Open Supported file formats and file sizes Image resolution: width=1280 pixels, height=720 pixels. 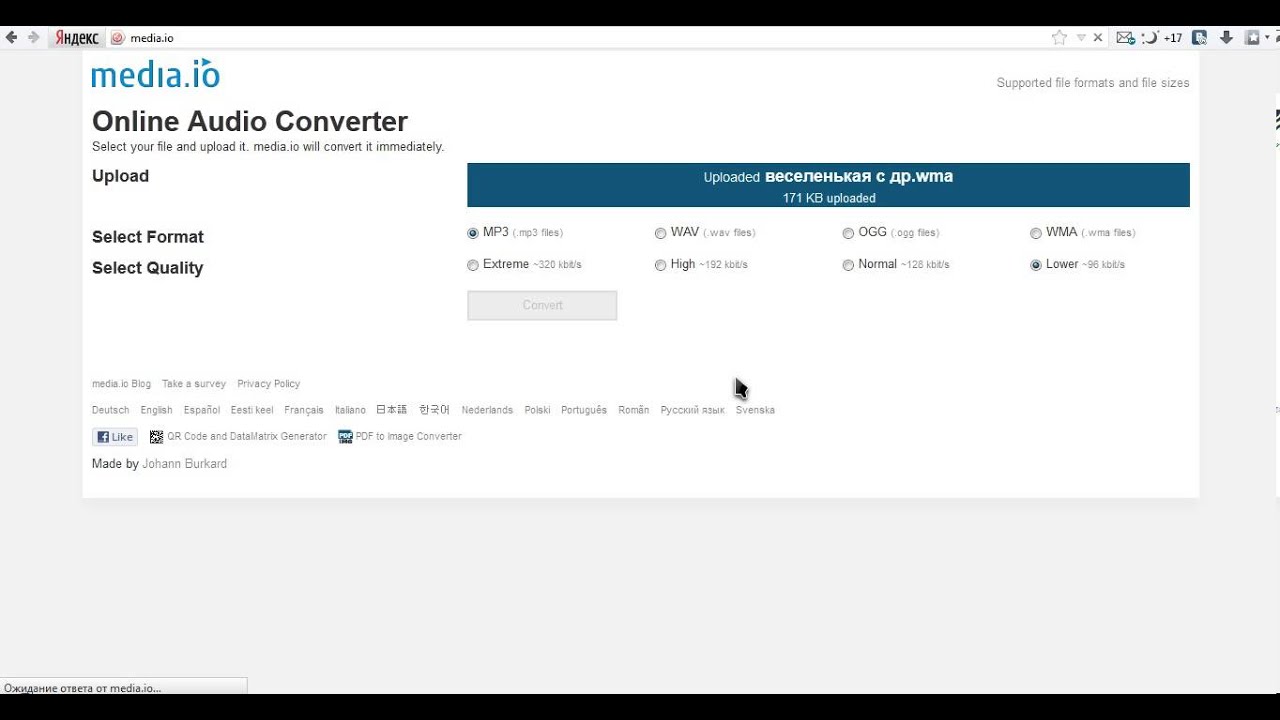(x=1093, y=83)
